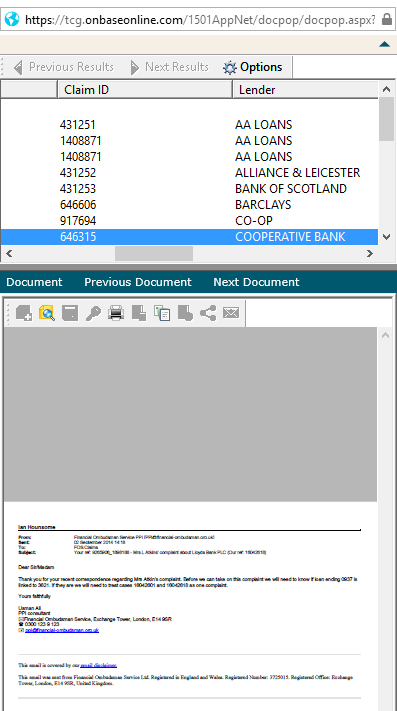
Task: Sort by the Lender column header
Action: coord(305,90)
